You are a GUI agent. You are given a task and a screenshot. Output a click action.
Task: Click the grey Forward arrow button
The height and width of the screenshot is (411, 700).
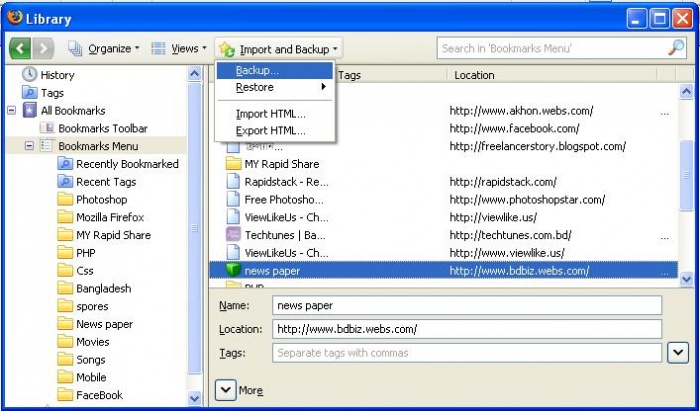[43, 49]
